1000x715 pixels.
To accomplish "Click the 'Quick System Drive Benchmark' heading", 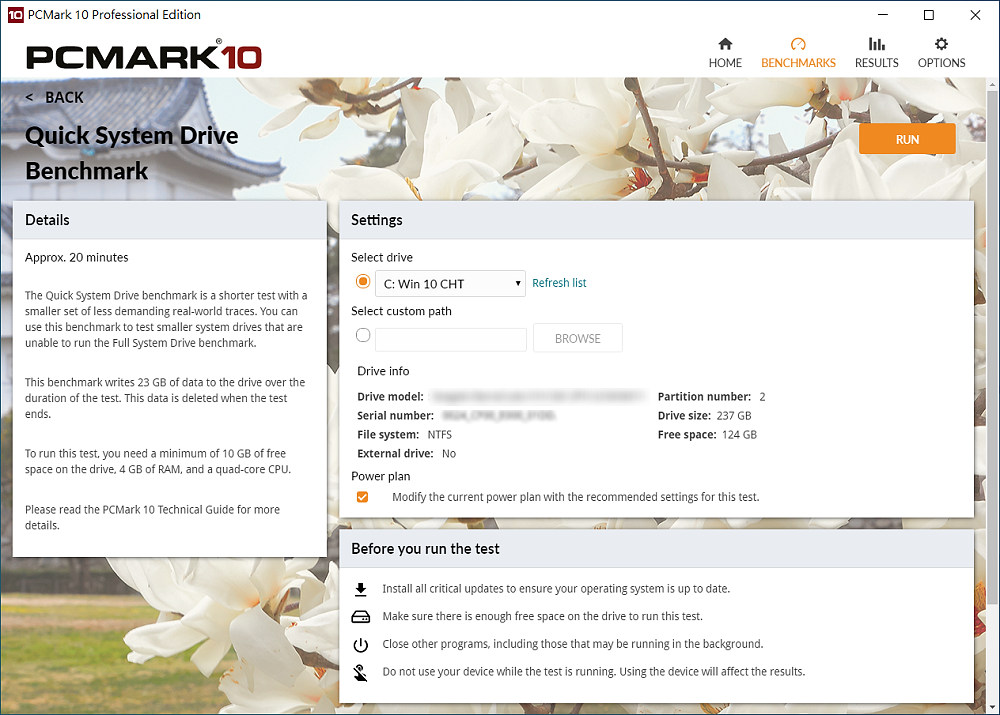I will tap(131, 153).
